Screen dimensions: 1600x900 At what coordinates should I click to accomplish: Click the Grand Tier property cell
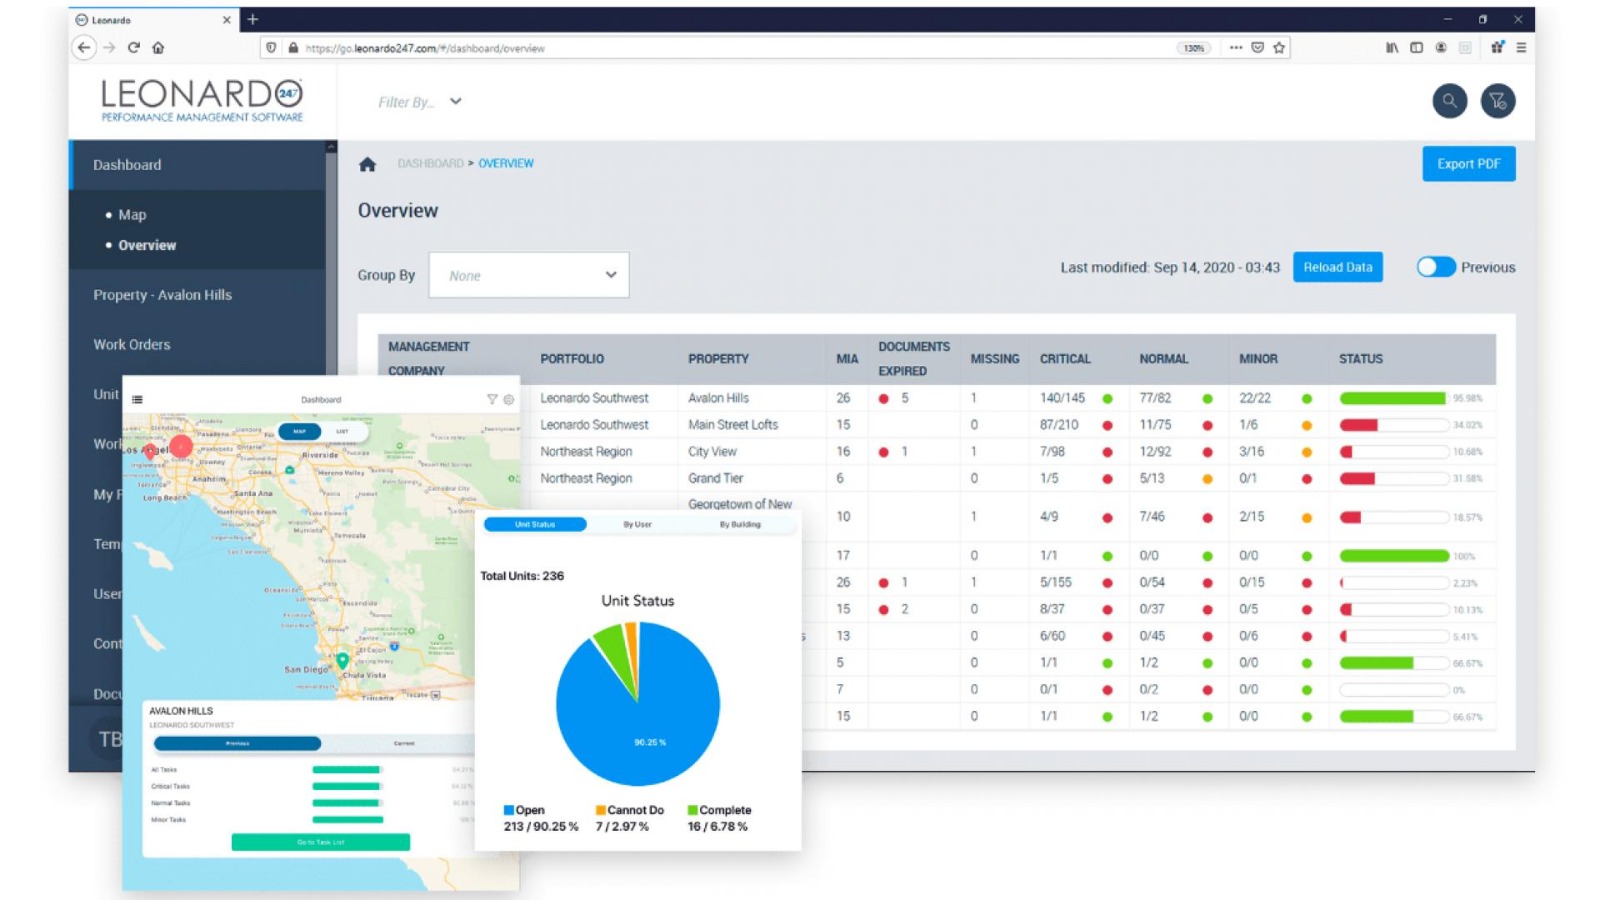pyautogui.click(x=716, y=478)
